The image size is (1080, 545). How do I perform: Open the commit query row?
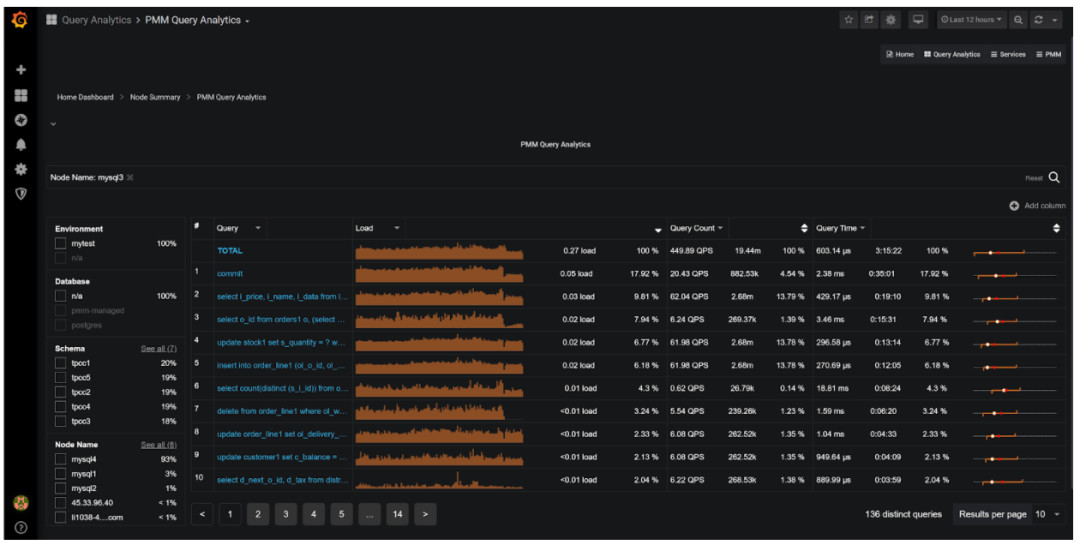click(x=229, y=274)
